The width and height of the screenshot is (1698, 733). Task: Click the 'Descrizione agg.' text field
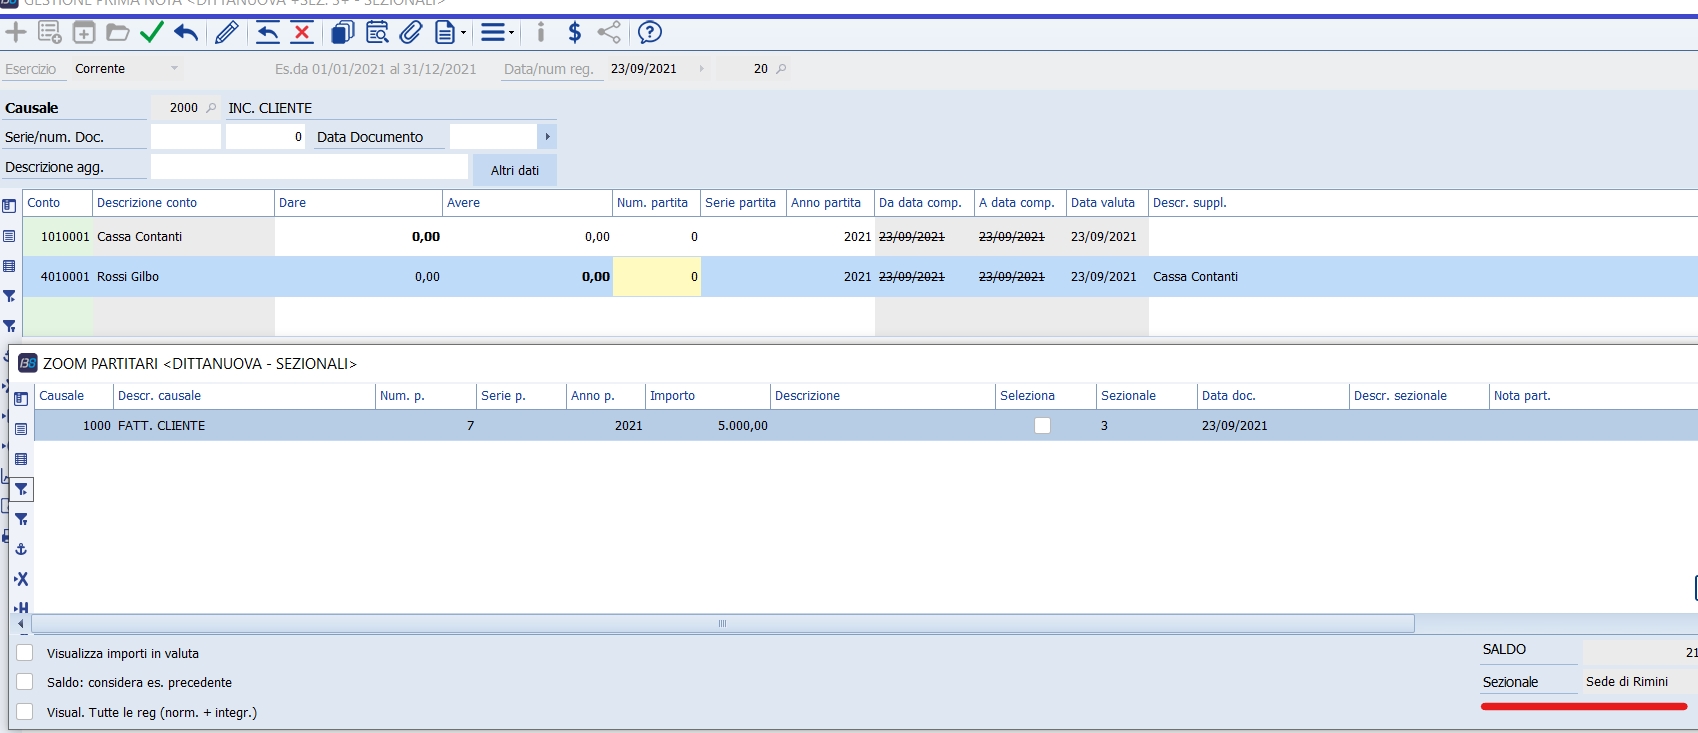pyautogui.click(x=309, y=167)
